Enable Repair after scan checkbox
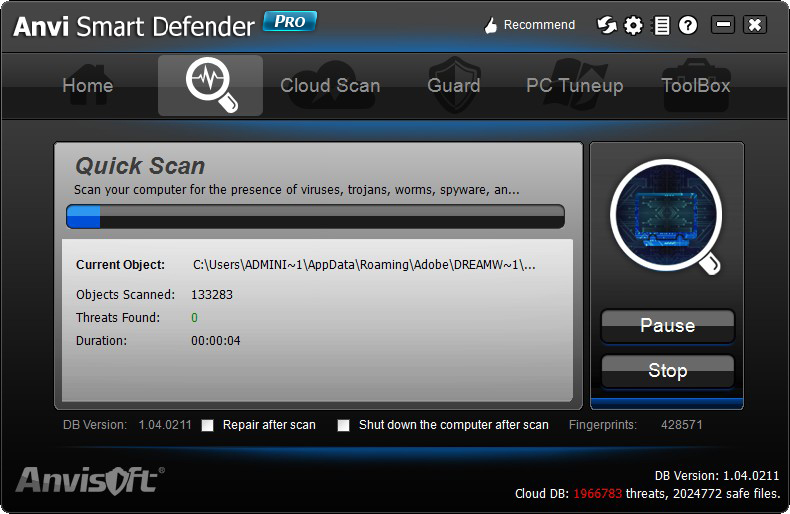This screenshot has height=514, width=790. point(208,425)
